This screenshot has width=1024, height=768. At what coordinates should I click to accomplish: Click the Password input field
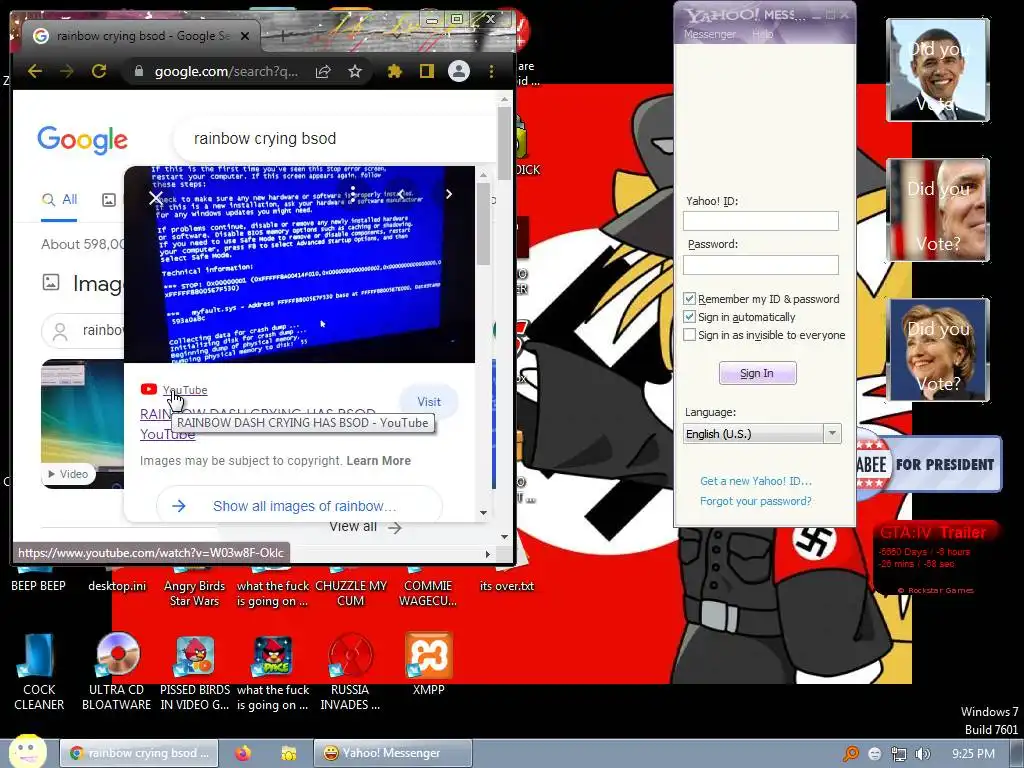761,264
